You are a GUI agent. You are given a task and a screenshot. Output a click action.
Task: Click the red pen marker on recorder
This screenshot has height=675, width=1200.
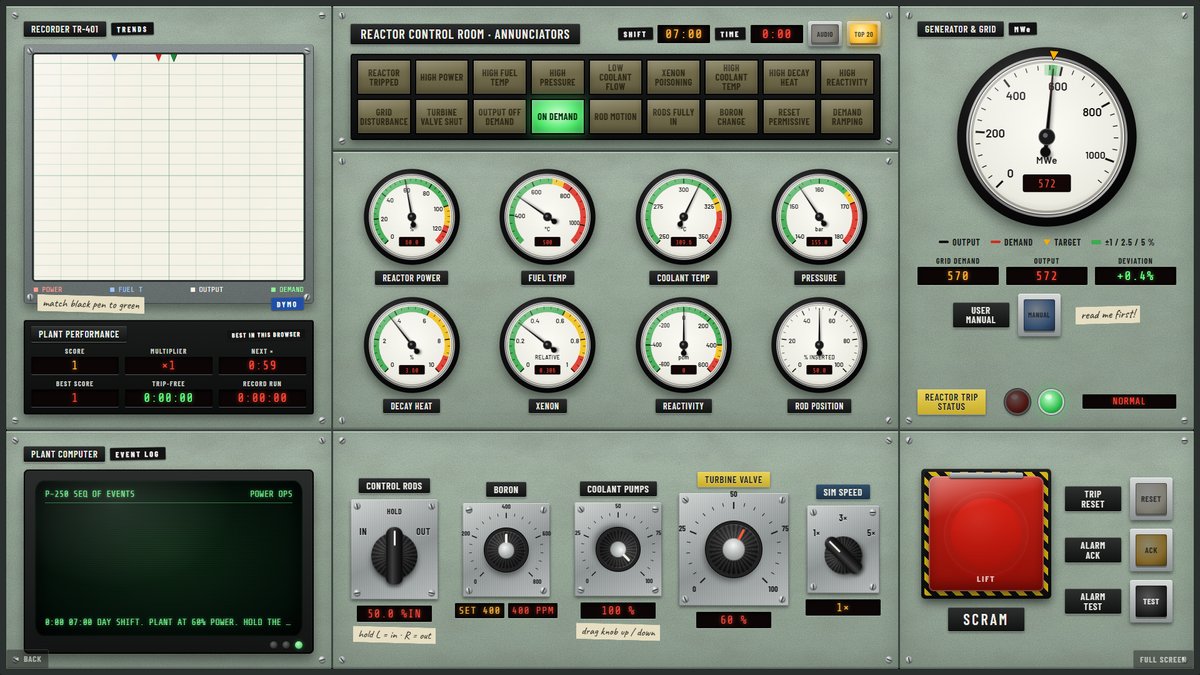coord(158,58)
